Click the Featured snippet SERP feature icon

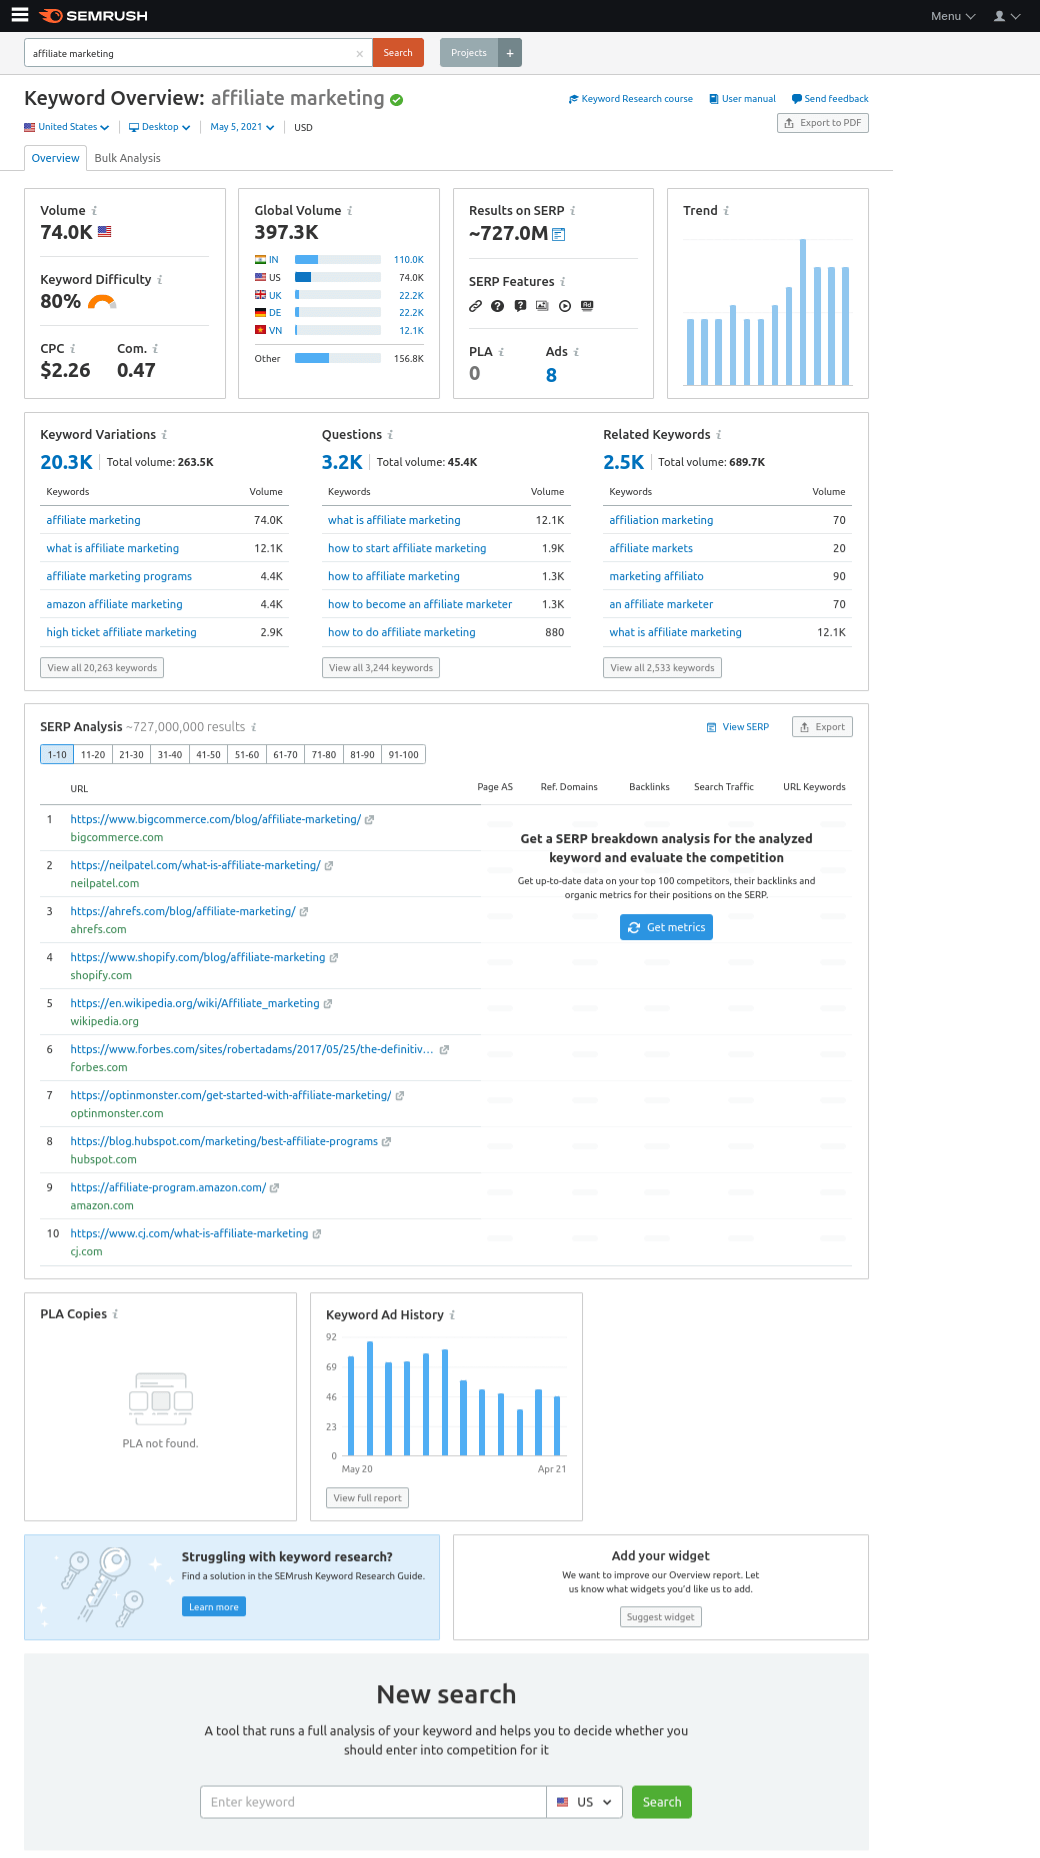[520, 306]
